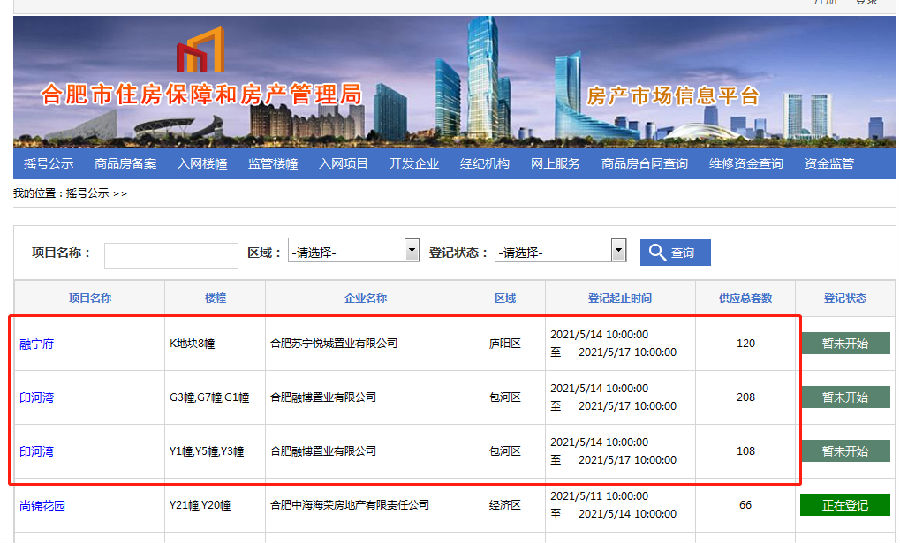Expand the 登记状态 dropdown
The image size is (900, 543).
click(560, 251)
